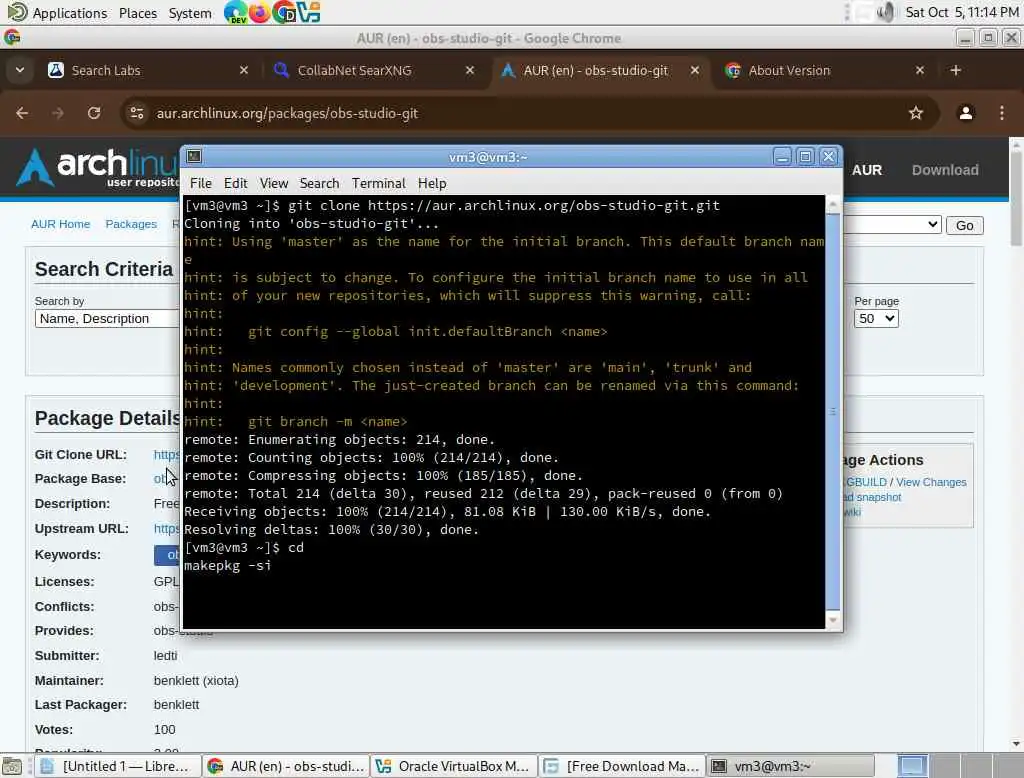Click the Arch Linux logo
1024x778 pixels.
click(98, 167)
